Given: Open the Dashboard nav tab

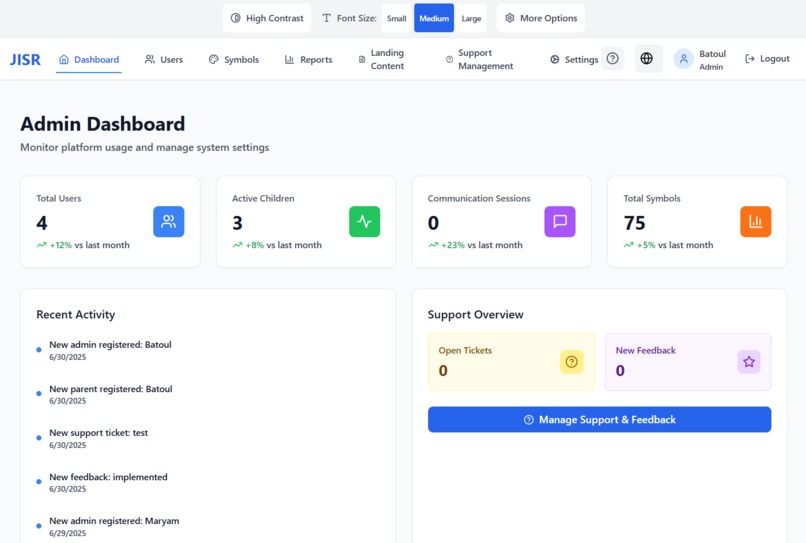Looking at the screenshot, I should (x=88, y=60).
